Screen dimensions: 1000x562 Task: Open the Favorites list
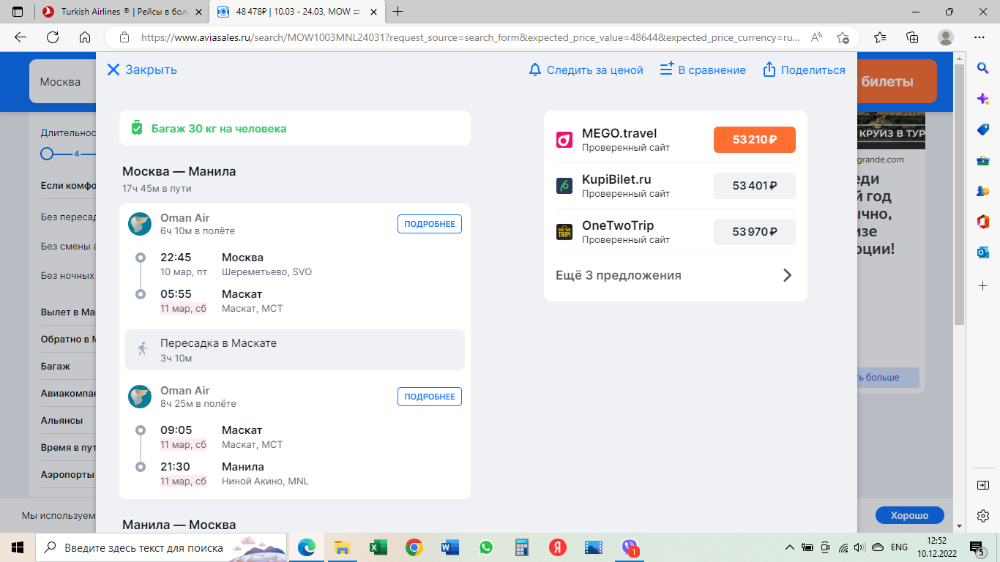pyautogui.click(x=880, y=38)
